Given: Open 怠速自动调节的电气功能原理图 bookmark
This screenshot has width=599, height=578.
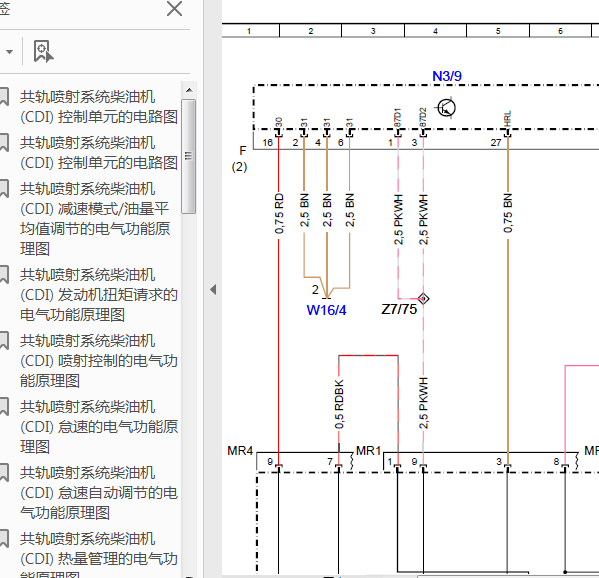Looking at the screenshot, I should (99, 493).
